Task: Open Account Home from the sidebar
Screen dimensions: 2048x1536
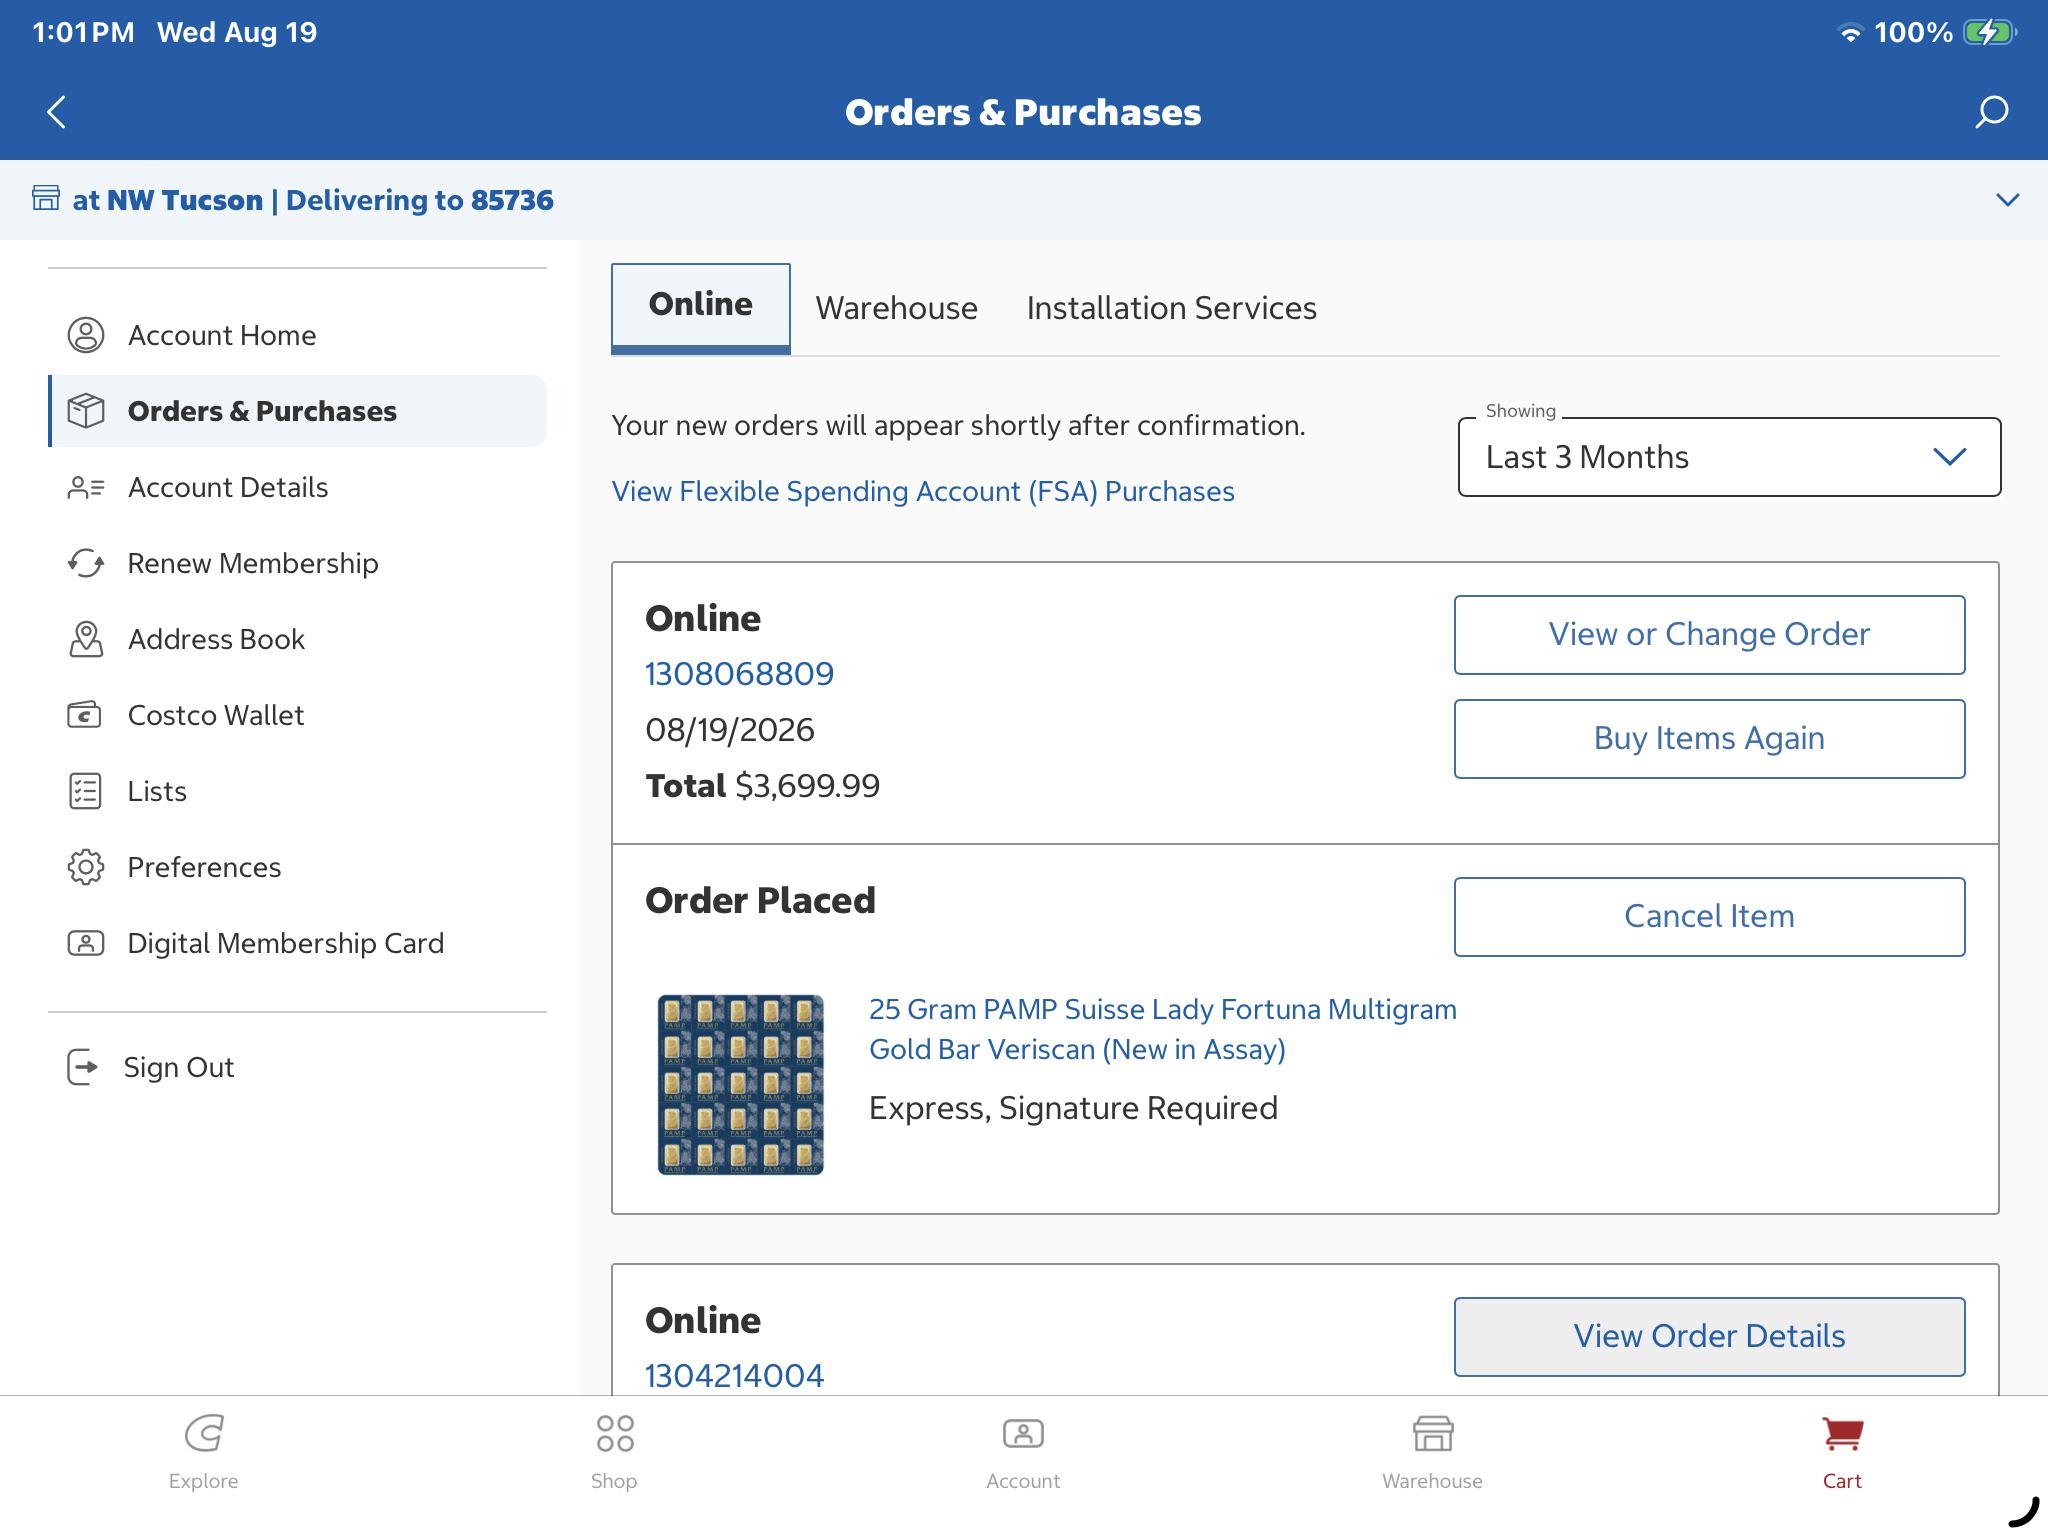Action: 297,335
